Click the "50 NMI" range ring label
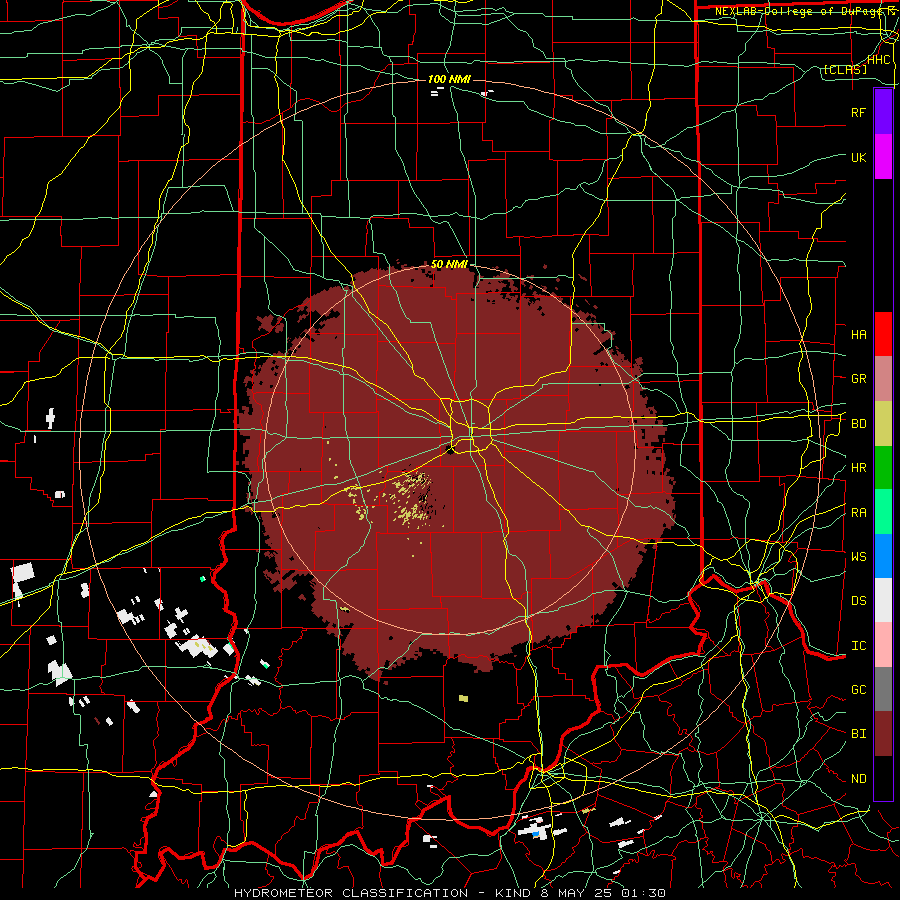Image resolution: width=900 pixels, height=900 pixels. point(449,265)
